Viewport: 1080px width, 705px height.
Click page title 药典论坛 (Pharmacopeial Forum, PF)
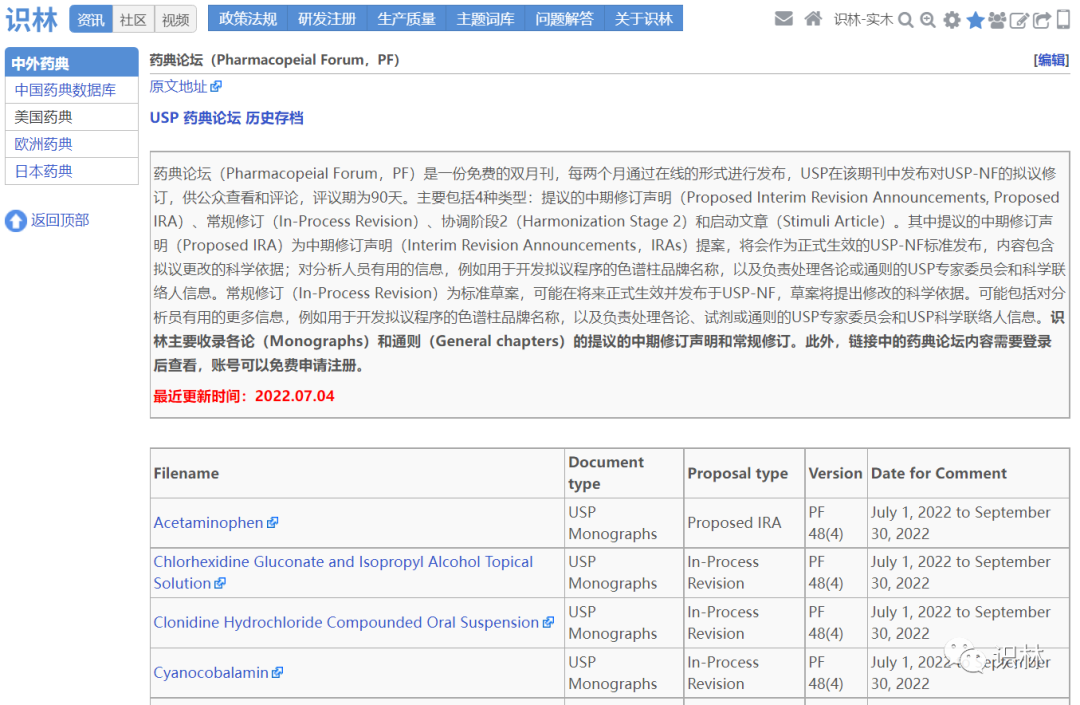pyautogui.click(x=274, y=60)
